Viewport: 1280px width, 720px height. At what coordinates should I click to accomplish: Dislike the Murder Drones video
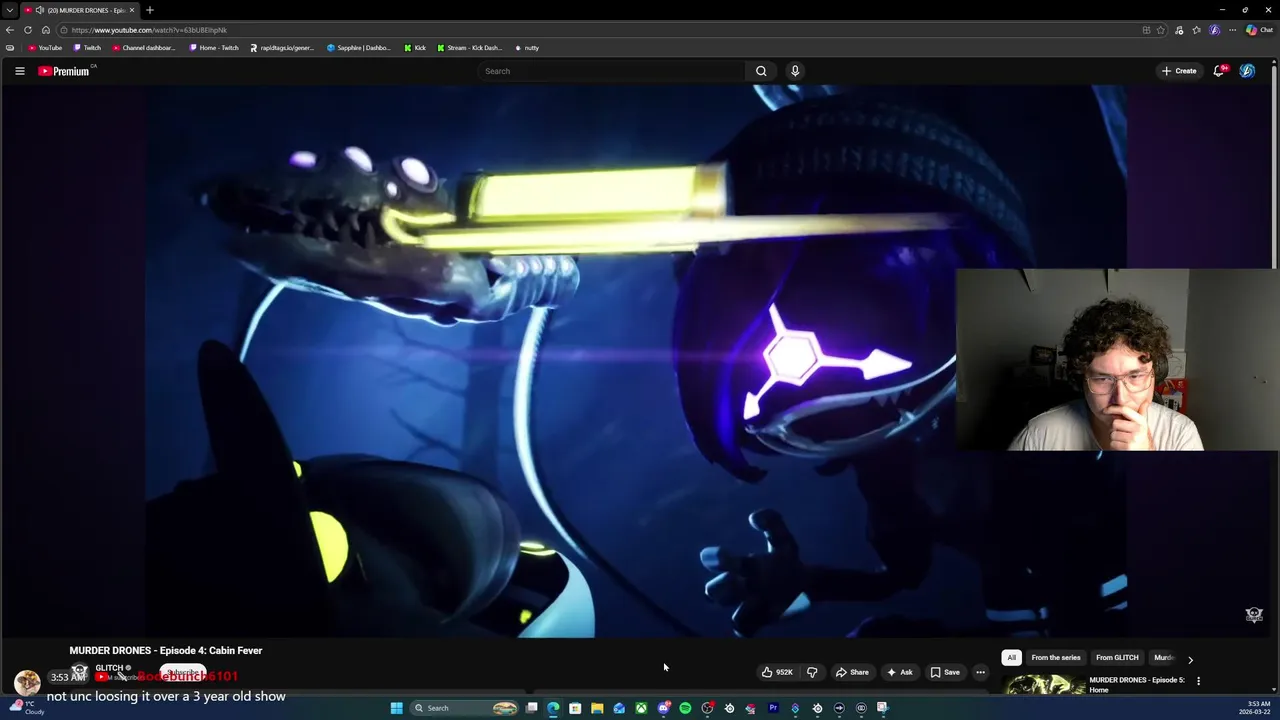pyautogui.click(x=812, y=672)
